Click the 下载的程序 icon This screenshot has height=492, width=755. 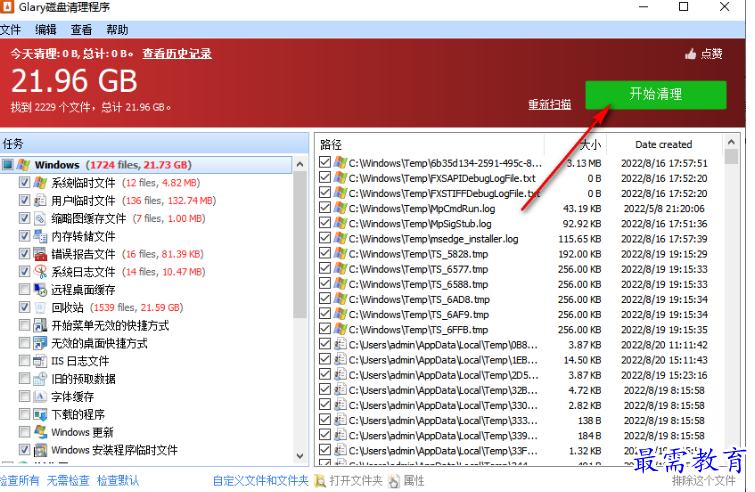coord(40,414)
